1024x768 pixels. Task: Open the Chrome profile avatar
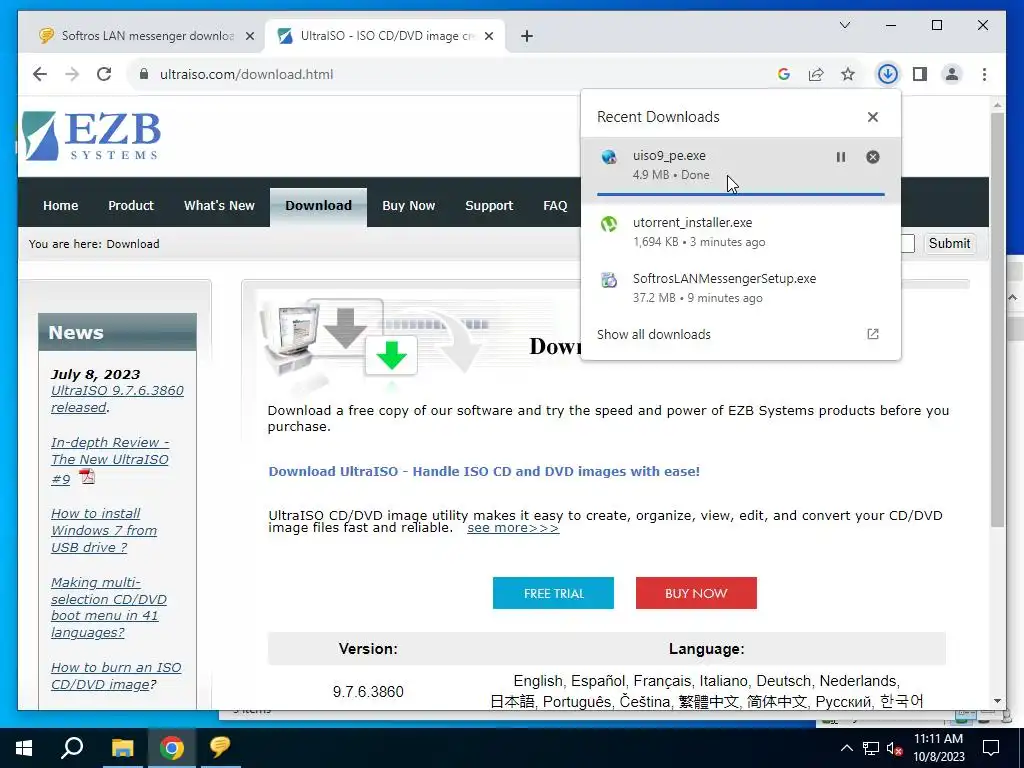(x=952, y=74)
